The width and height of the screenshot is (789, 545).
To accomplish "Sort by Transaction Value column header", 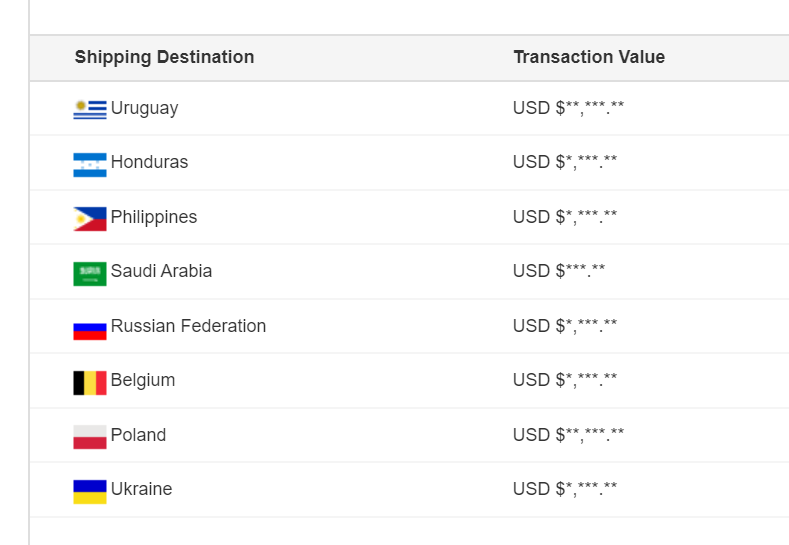I will pos(589,57).
